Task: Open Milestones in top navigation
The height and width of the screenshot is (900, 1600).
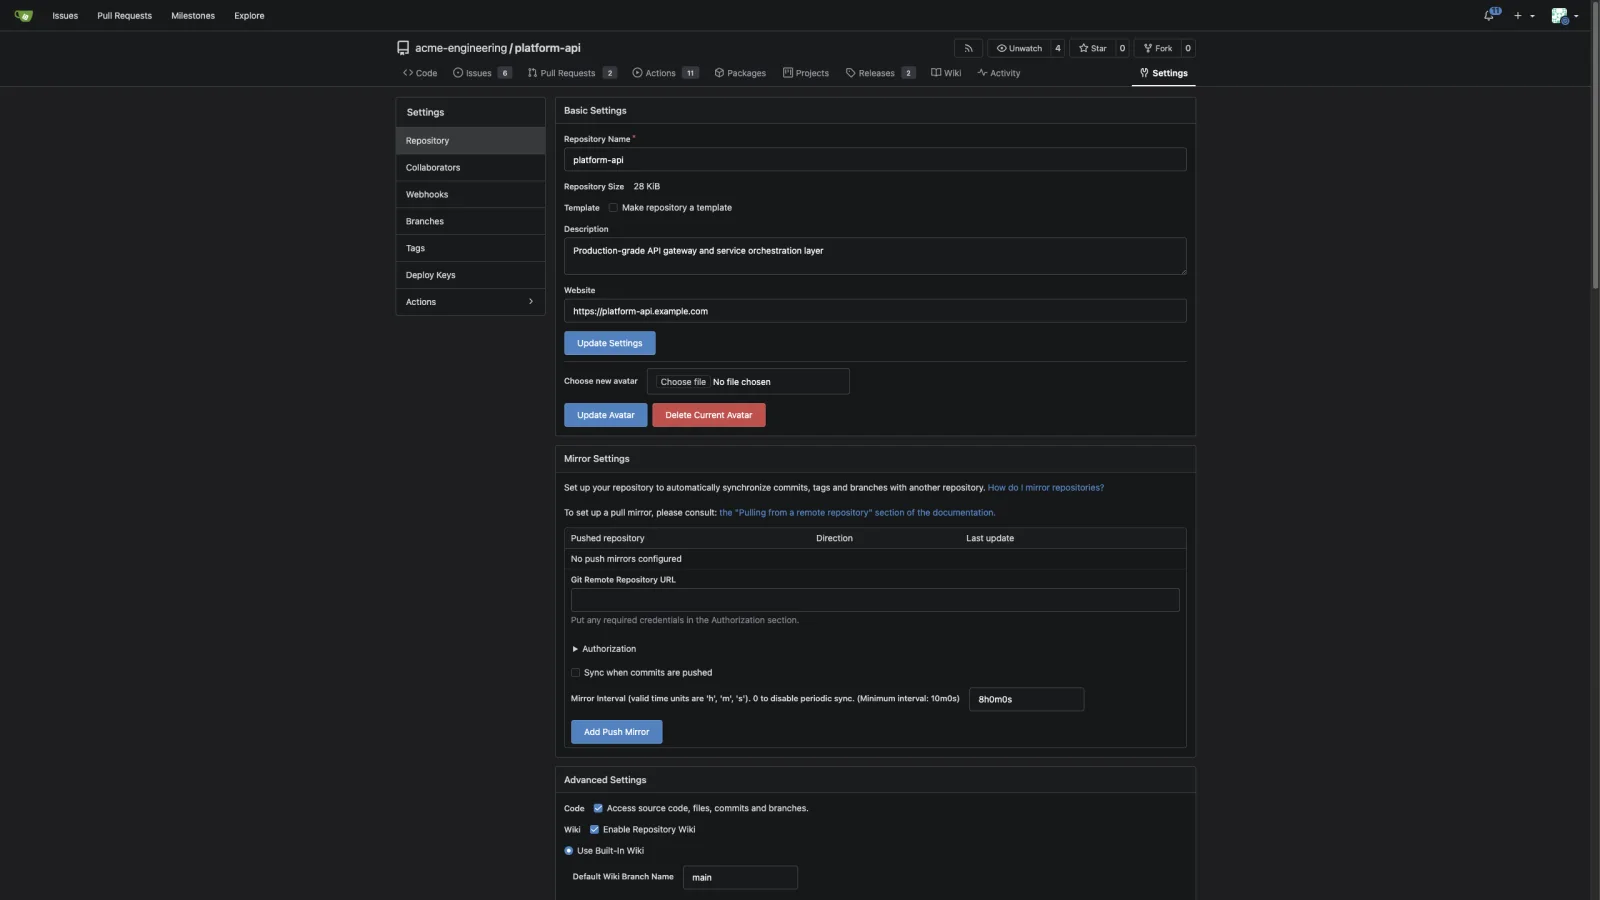Action: coord(193,16)
